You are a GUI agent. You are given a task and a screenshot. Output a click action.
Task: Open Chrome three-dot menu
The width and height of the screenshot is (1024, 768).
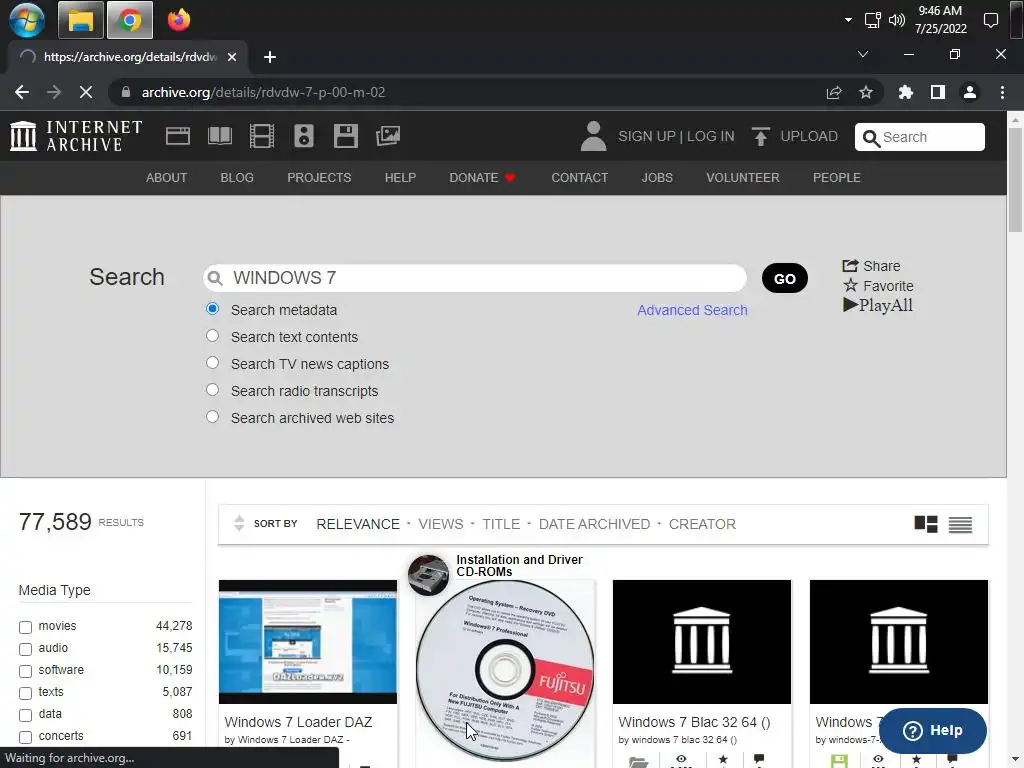[1002, 92]
